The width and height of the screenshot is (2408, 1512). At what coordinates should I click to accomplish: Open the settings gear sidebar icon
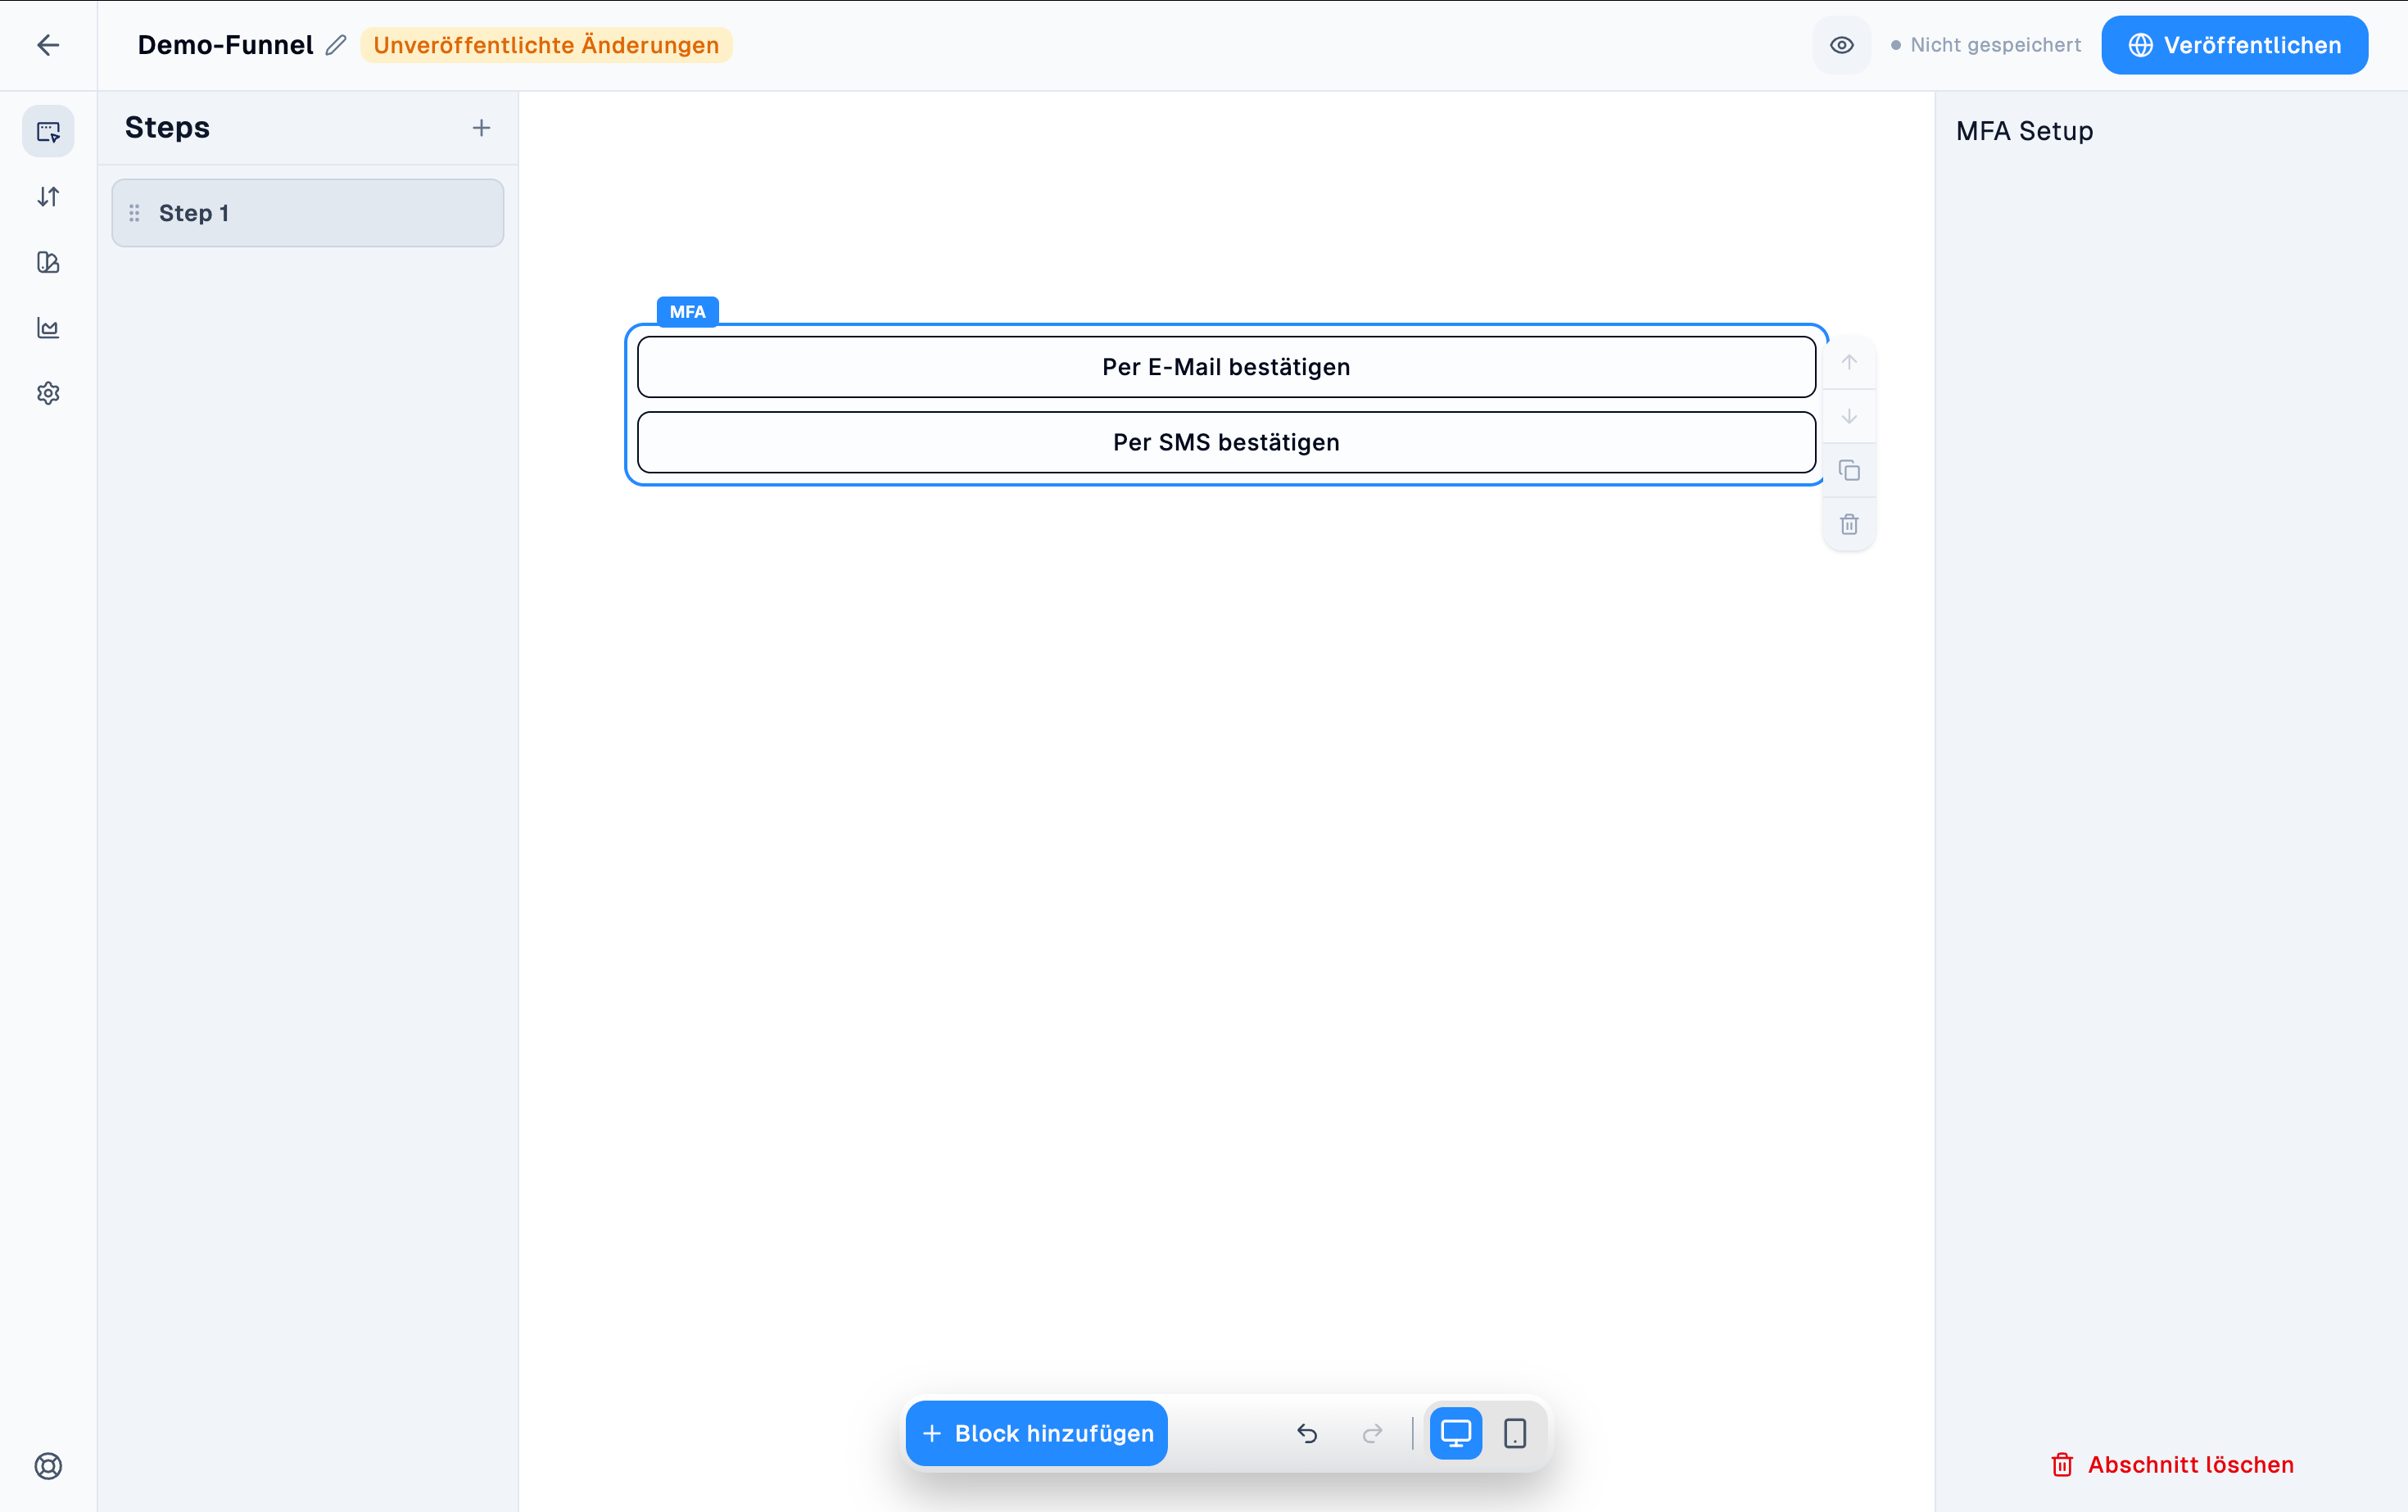(48, 393)
